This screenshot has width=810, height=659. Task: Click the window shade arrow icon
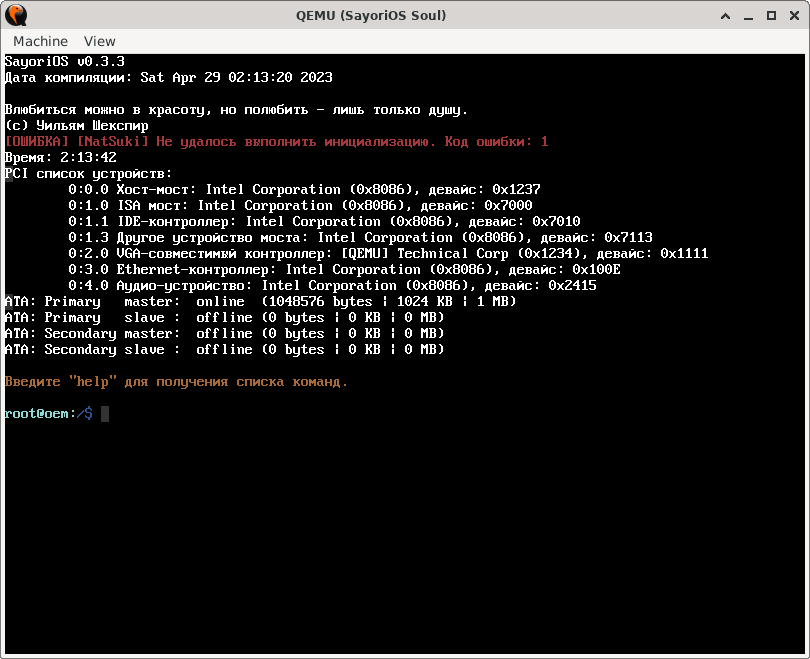coord(724,15)
